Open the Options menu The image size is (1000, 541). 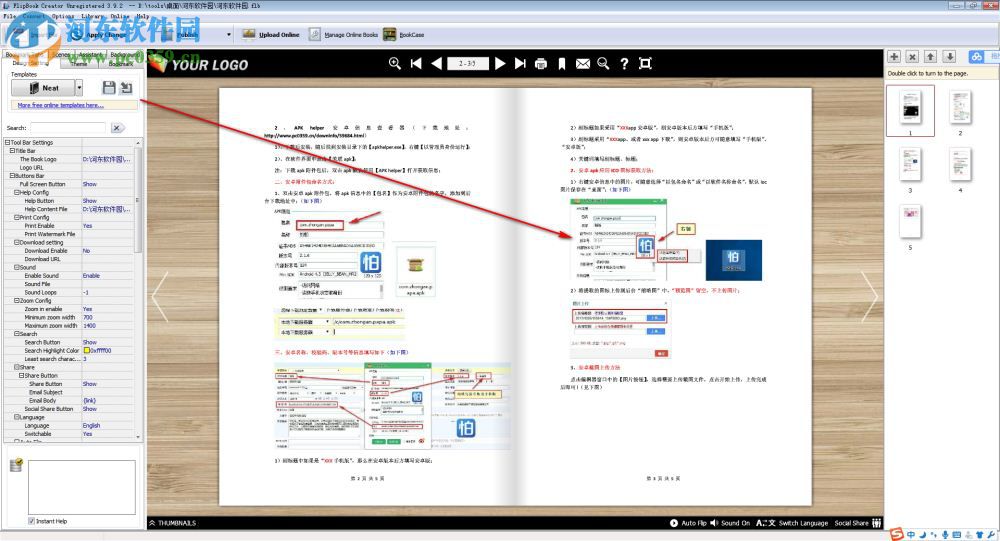[63, 16]
